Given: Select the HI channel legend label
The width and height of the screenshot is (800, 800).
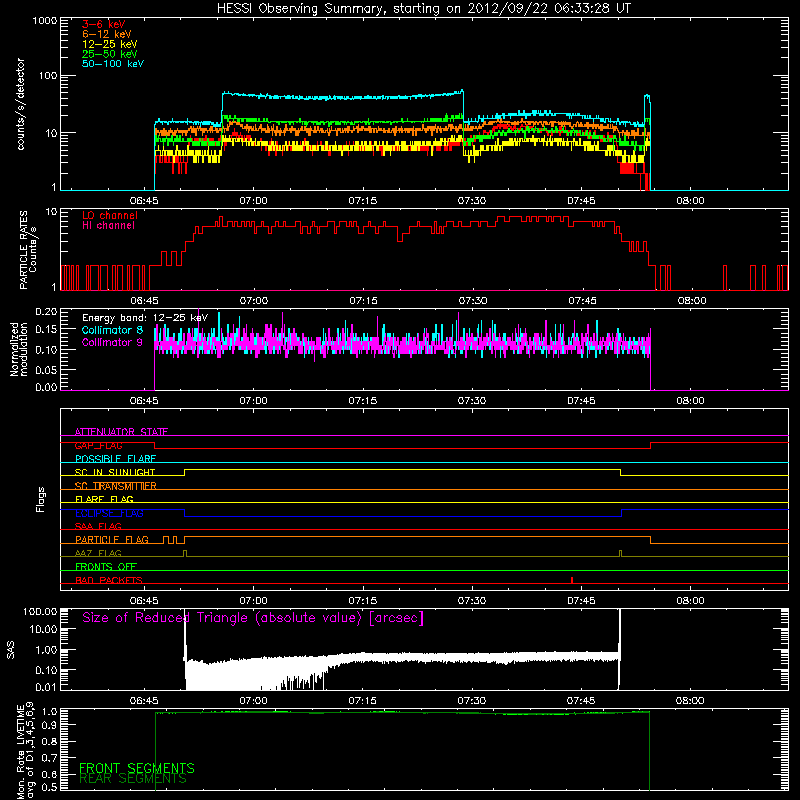Looking at the screenshot, I should click(x=108, y=226).
